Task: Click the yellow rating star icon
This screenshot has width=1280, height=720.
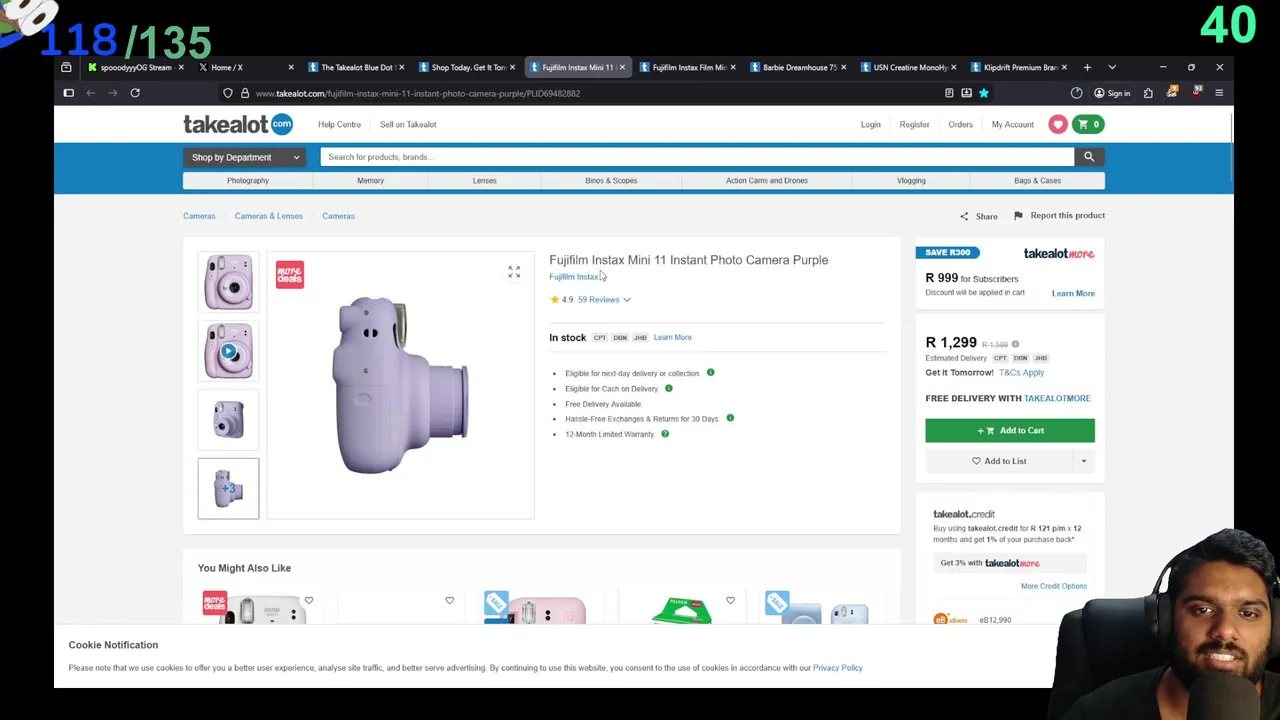Action: (554, 299)
